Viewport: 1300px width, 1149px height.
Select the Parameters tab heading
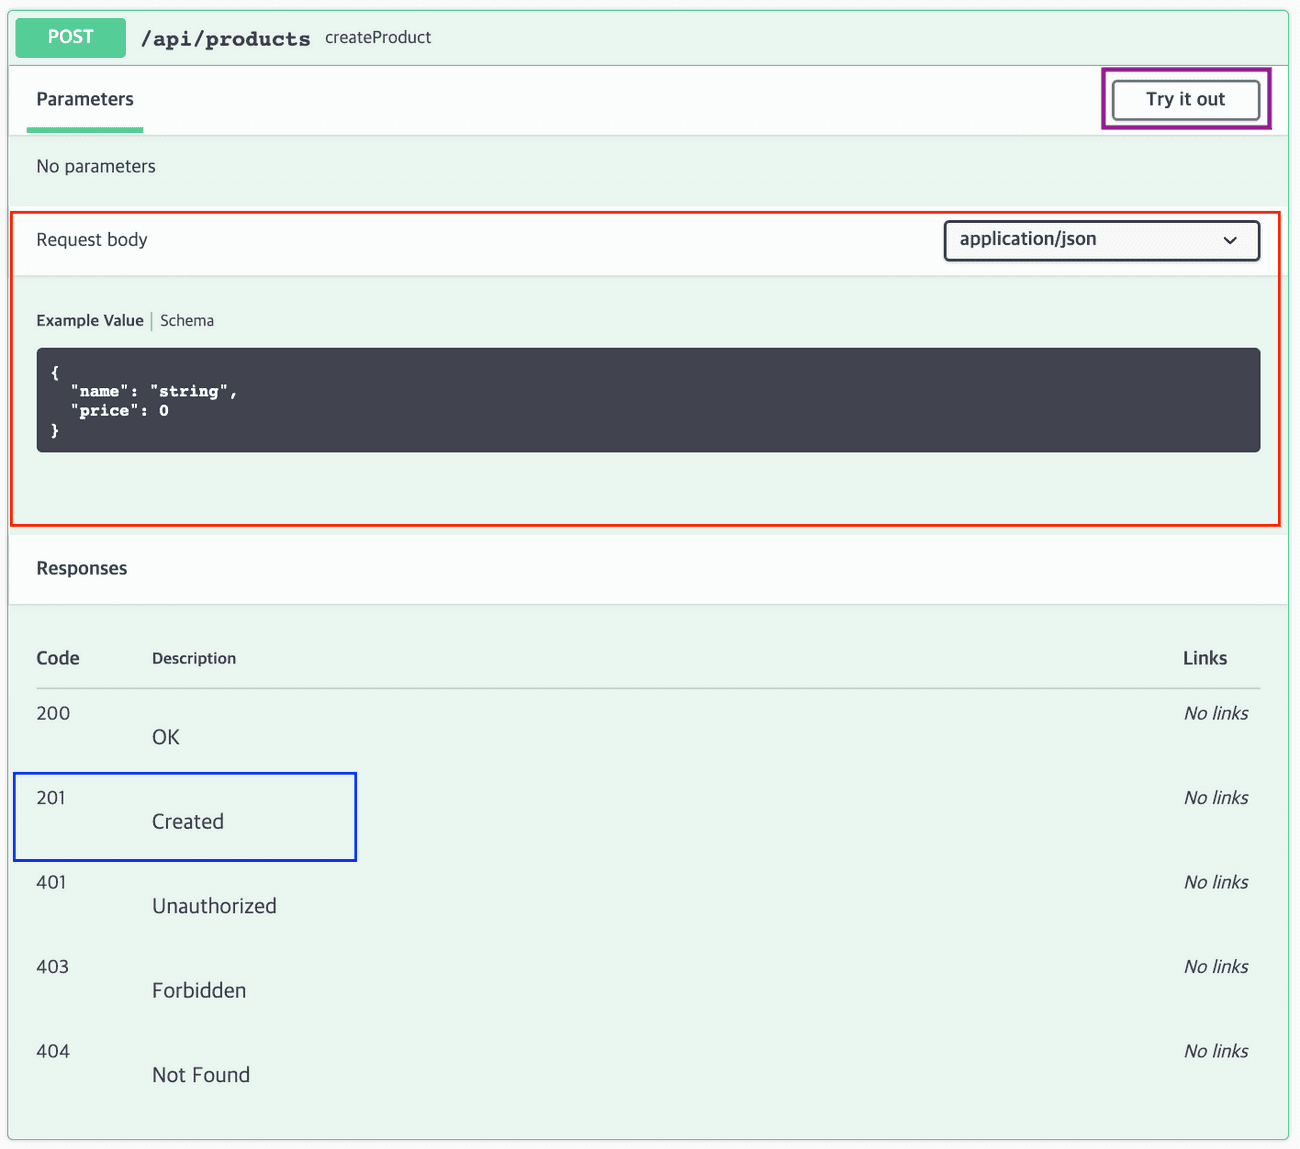pyautogui.click(x=85, y=99)
